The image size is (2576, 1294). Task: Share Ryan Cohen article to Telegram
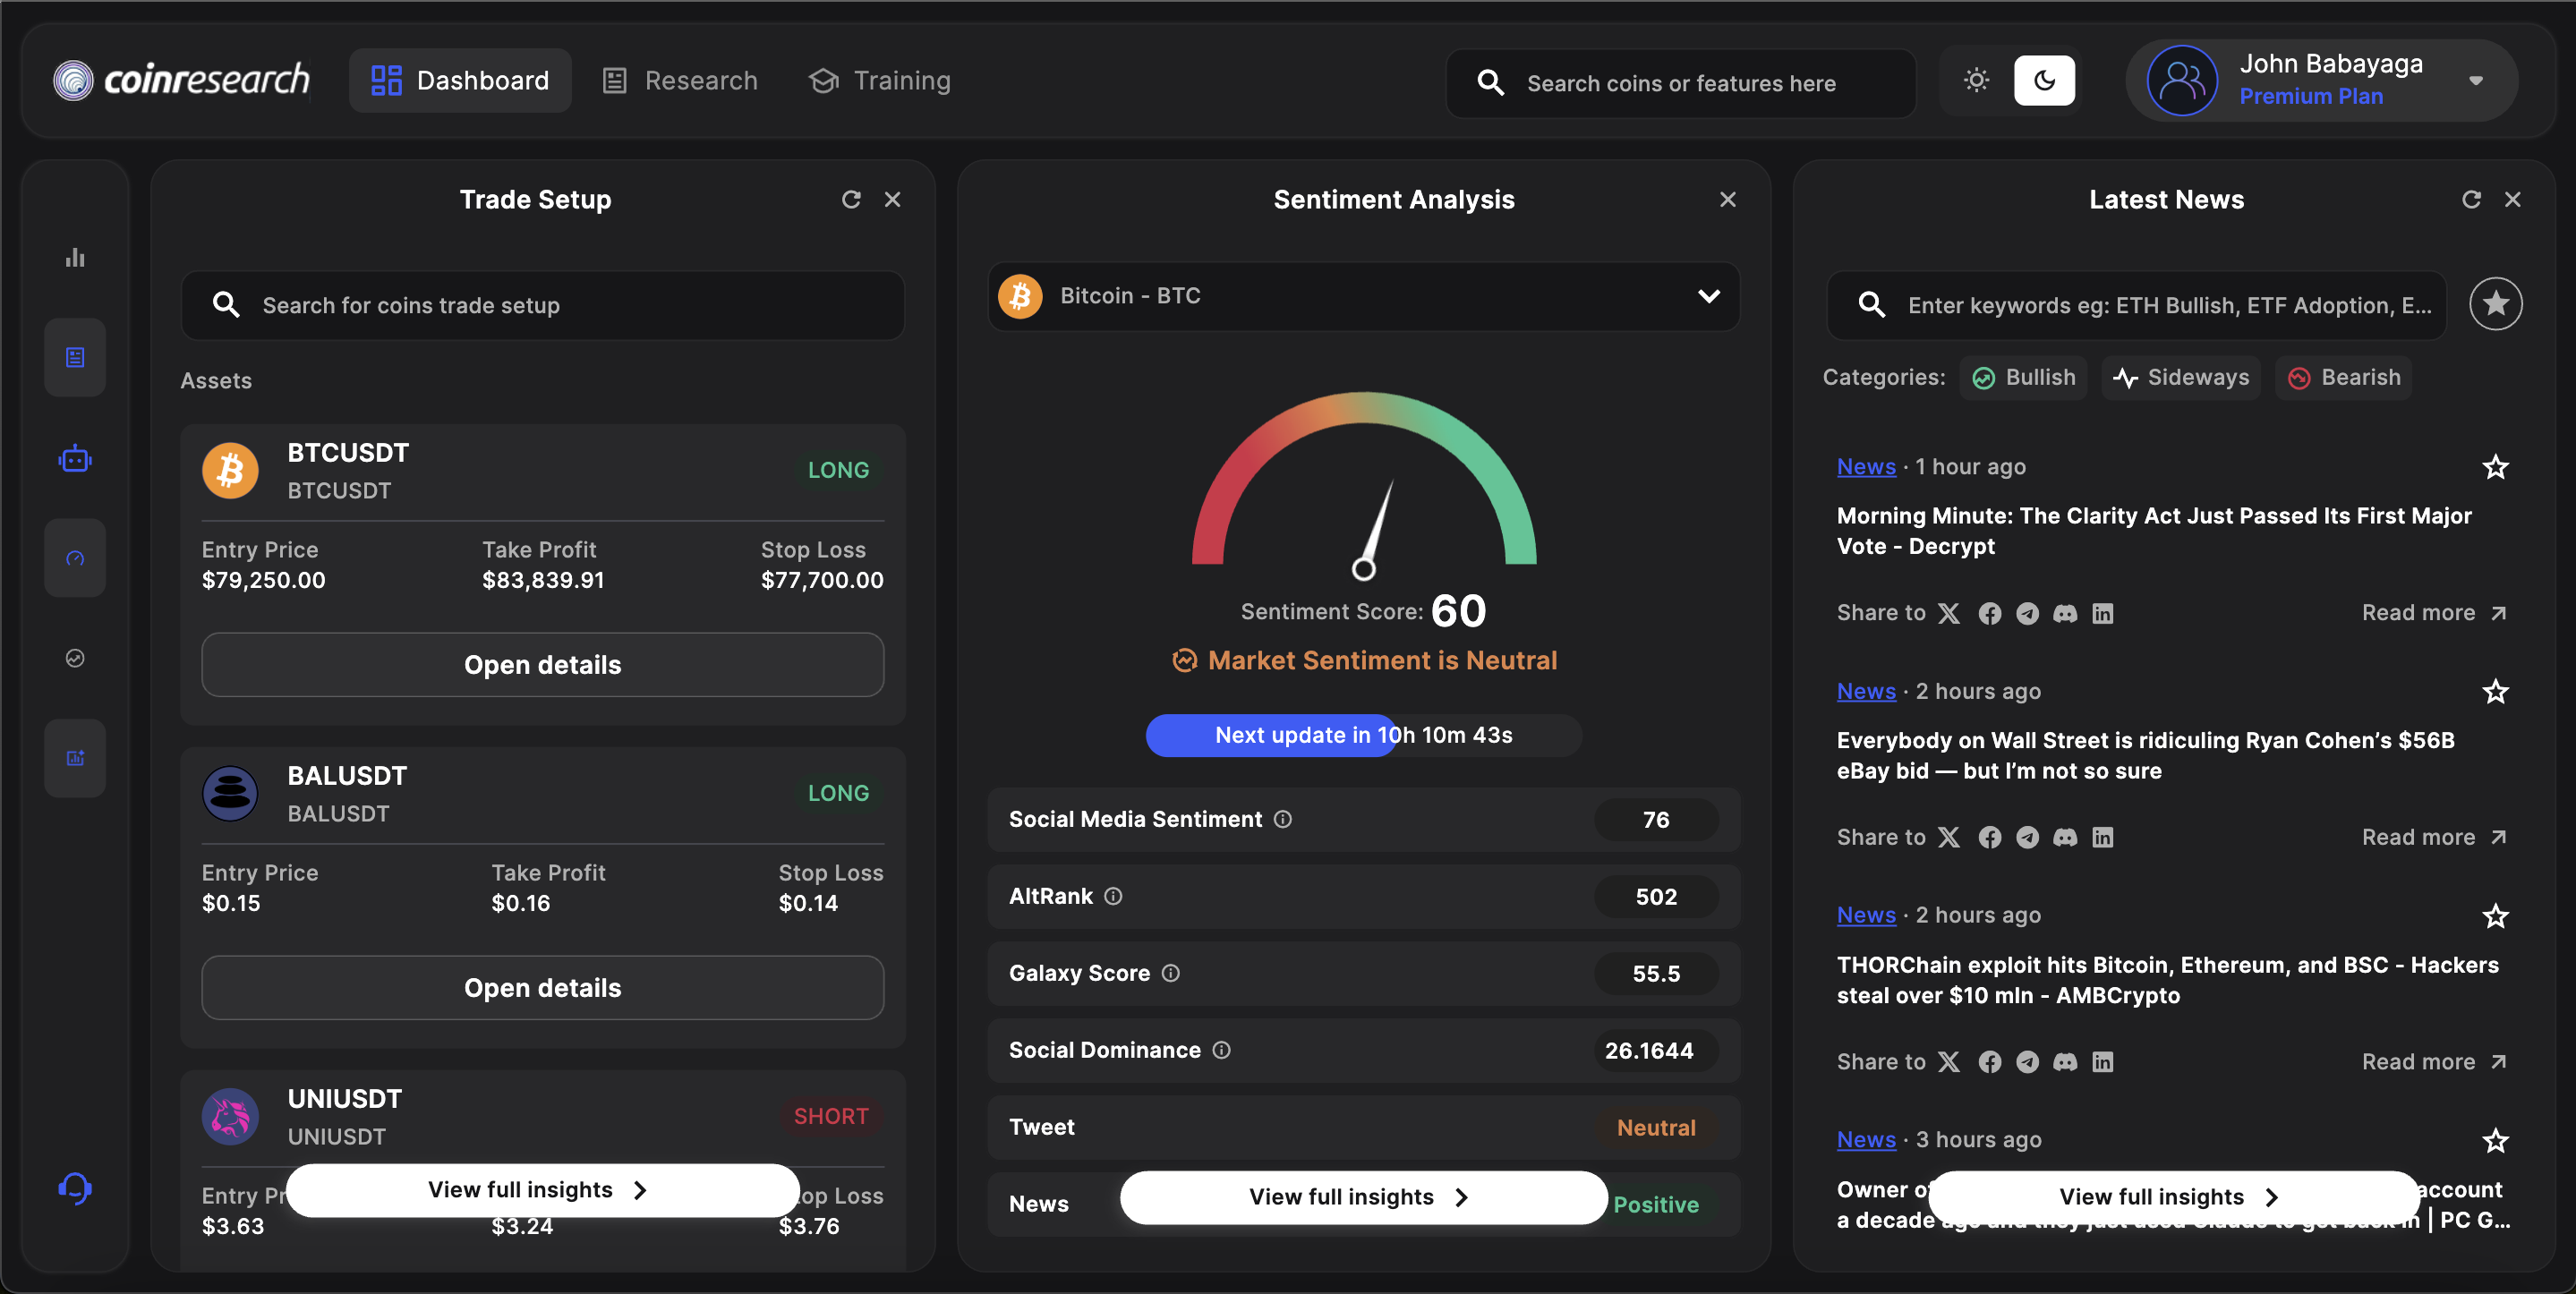click(x=2027, y=837)
